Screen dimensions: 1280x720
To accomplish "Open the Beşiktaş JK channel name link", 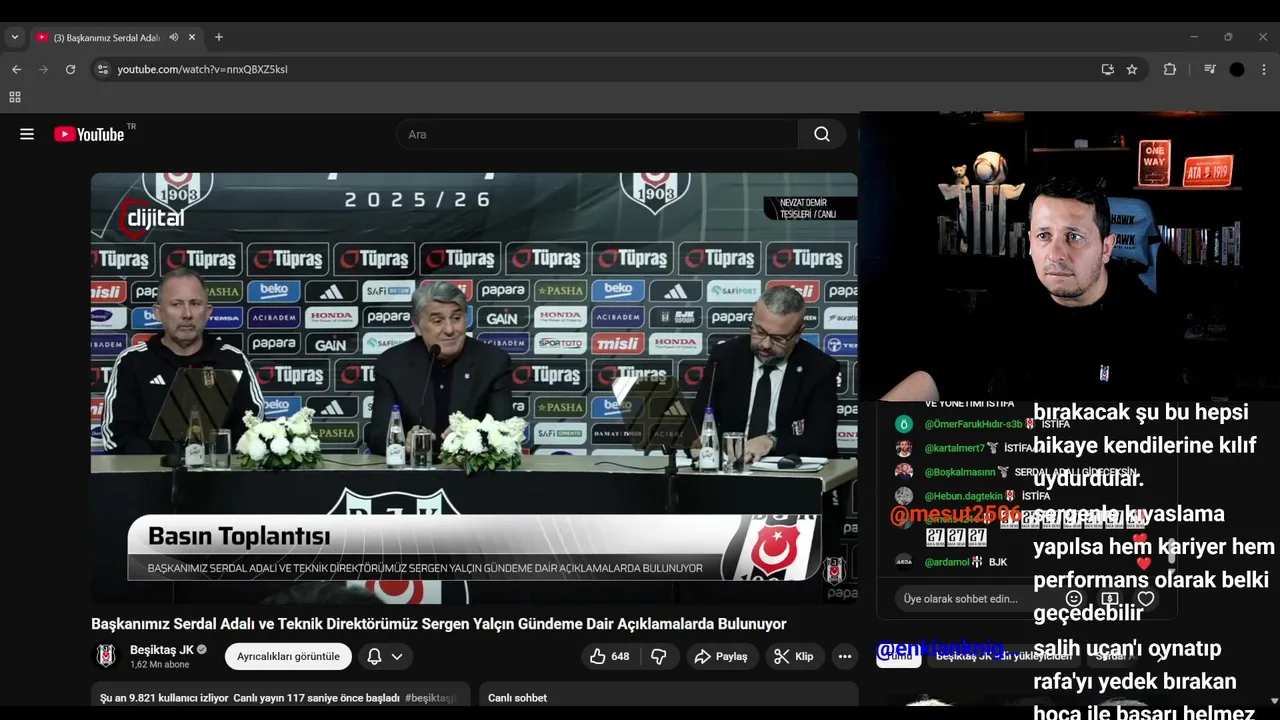I will (161, 650).
